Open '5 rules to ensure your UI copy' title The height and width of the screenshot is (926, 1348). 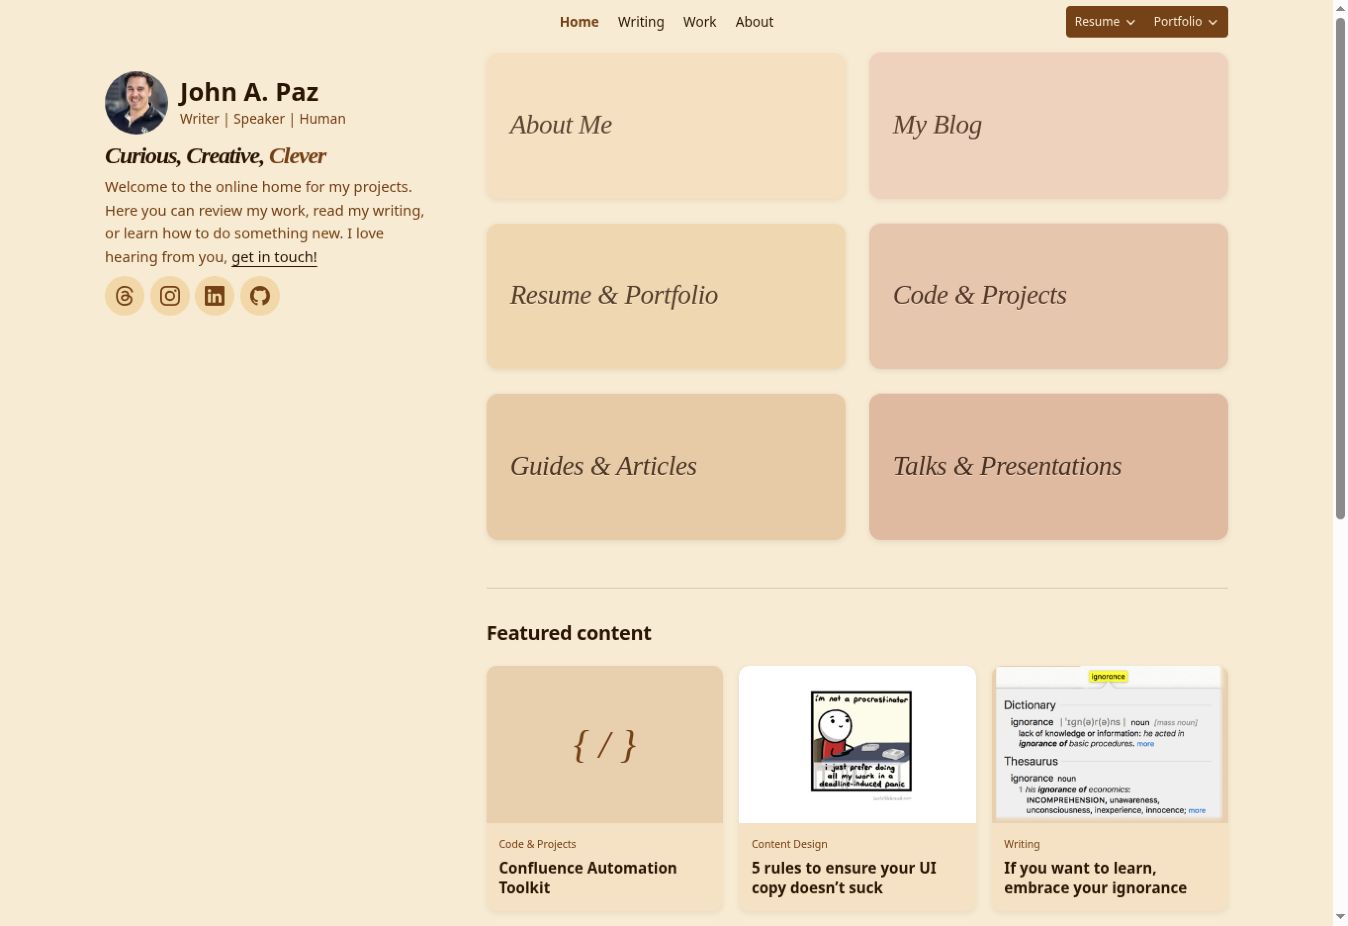pyautogui.click(x=844, y=878)
